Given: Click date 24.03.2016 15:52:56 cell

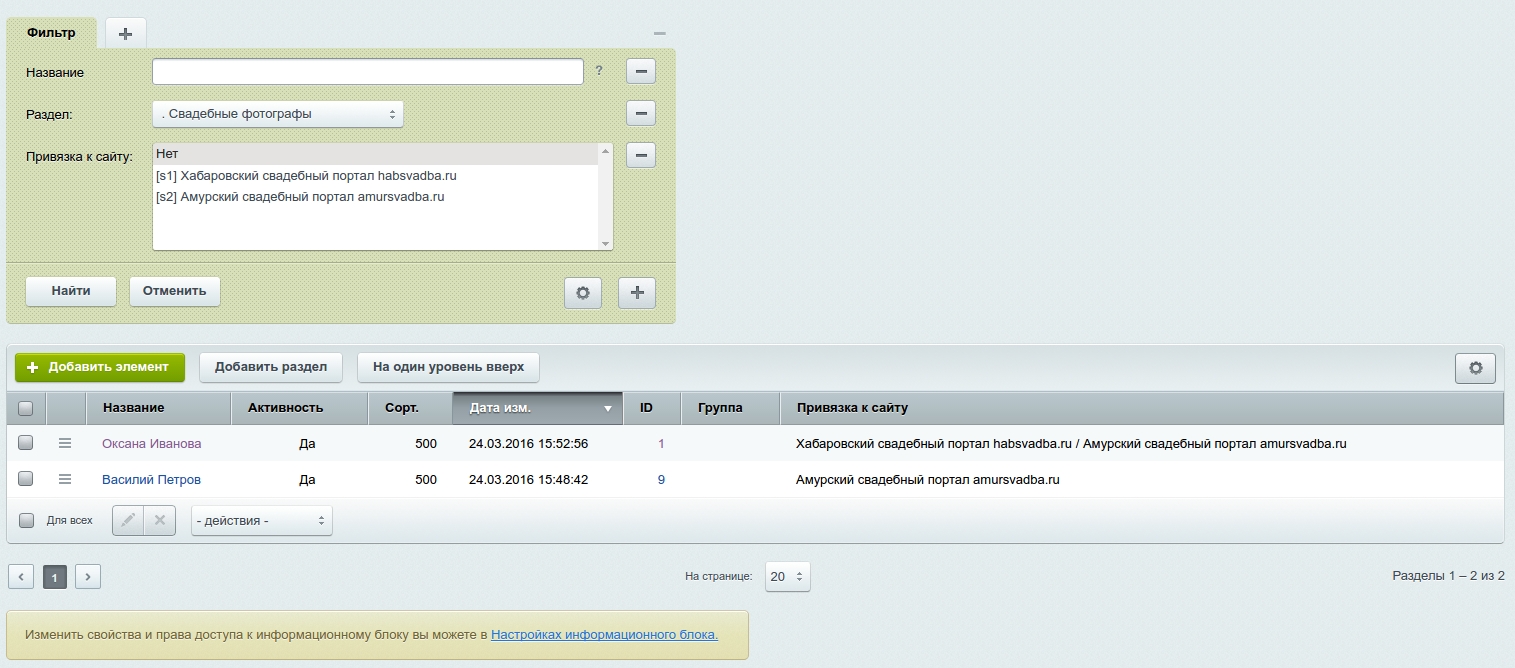Looking at the screenshot, I should click(528, 443).
